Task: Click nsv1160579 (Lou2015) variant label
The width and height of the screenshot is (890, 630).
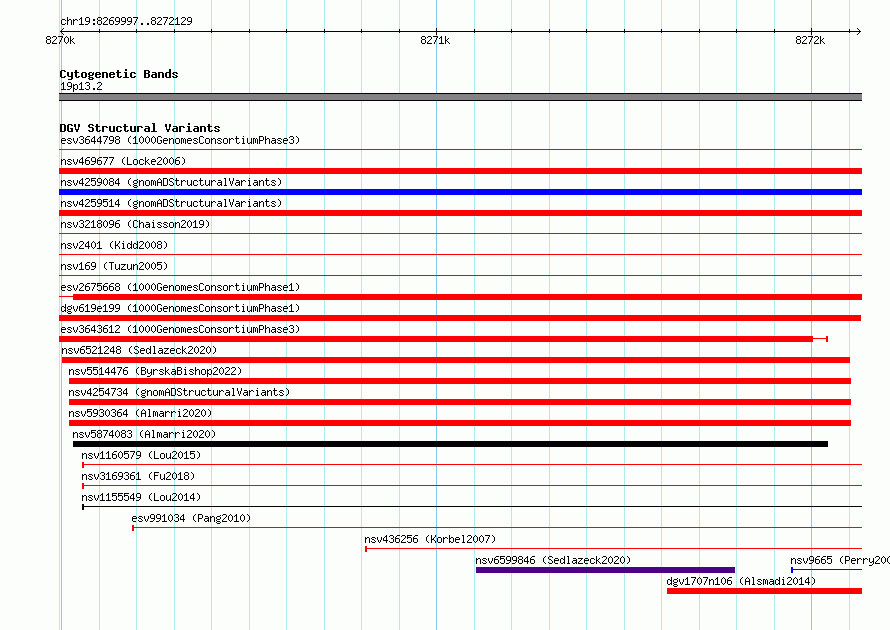Action: pyautogui.click(x=141, y=455)
